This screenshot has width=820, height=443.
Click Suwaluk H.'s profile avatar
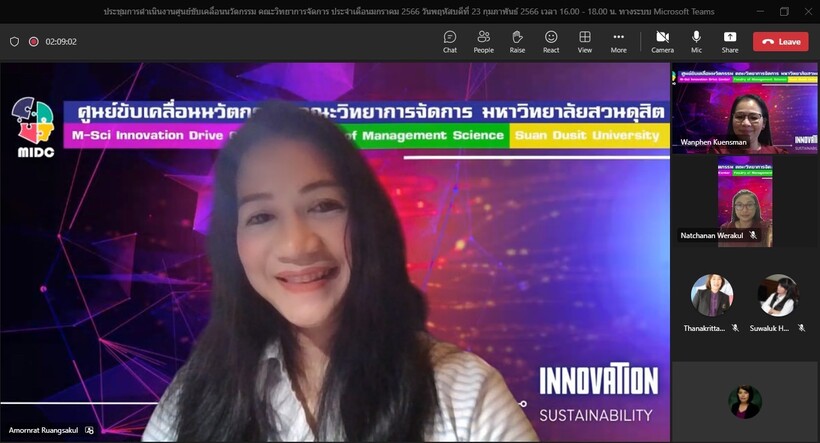[777, 296]
